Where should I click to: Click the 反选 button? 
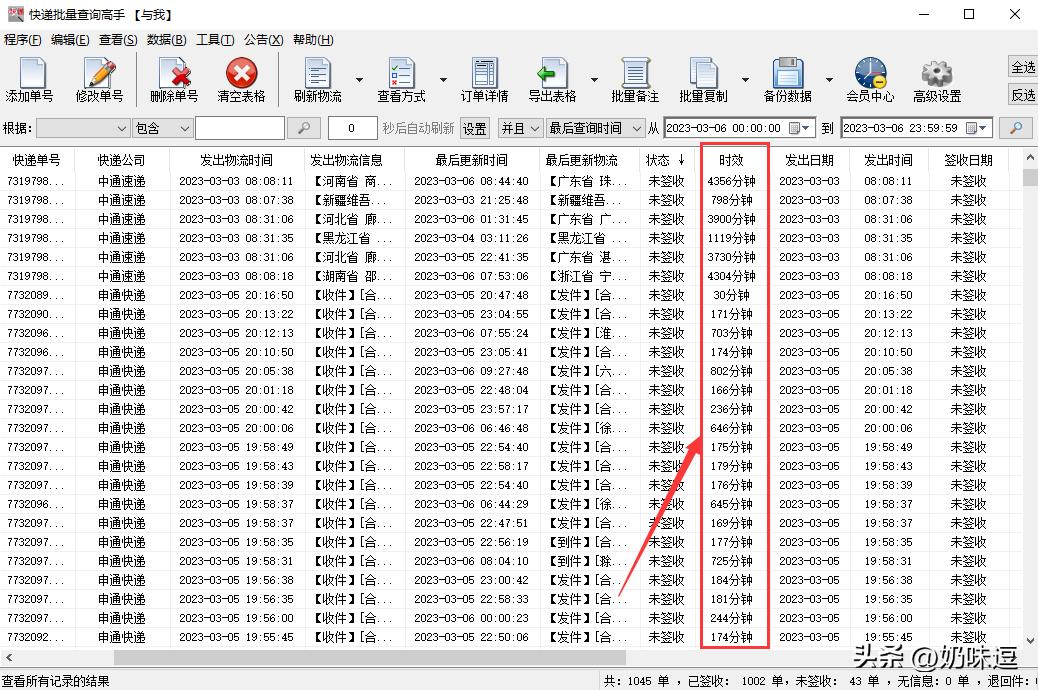pos(1023,95)
